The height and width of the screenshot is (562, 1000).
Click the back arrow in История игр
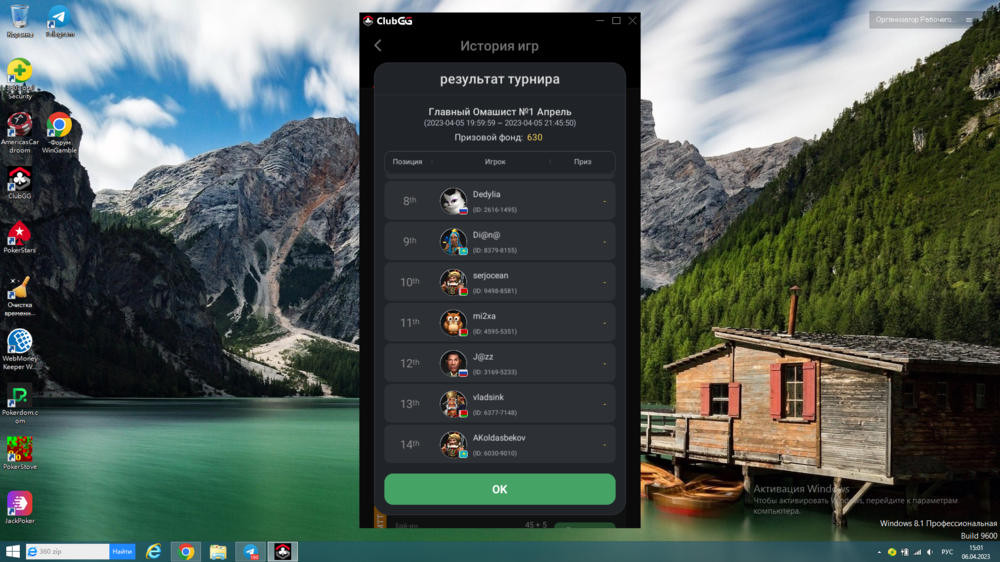pos(378,46)
